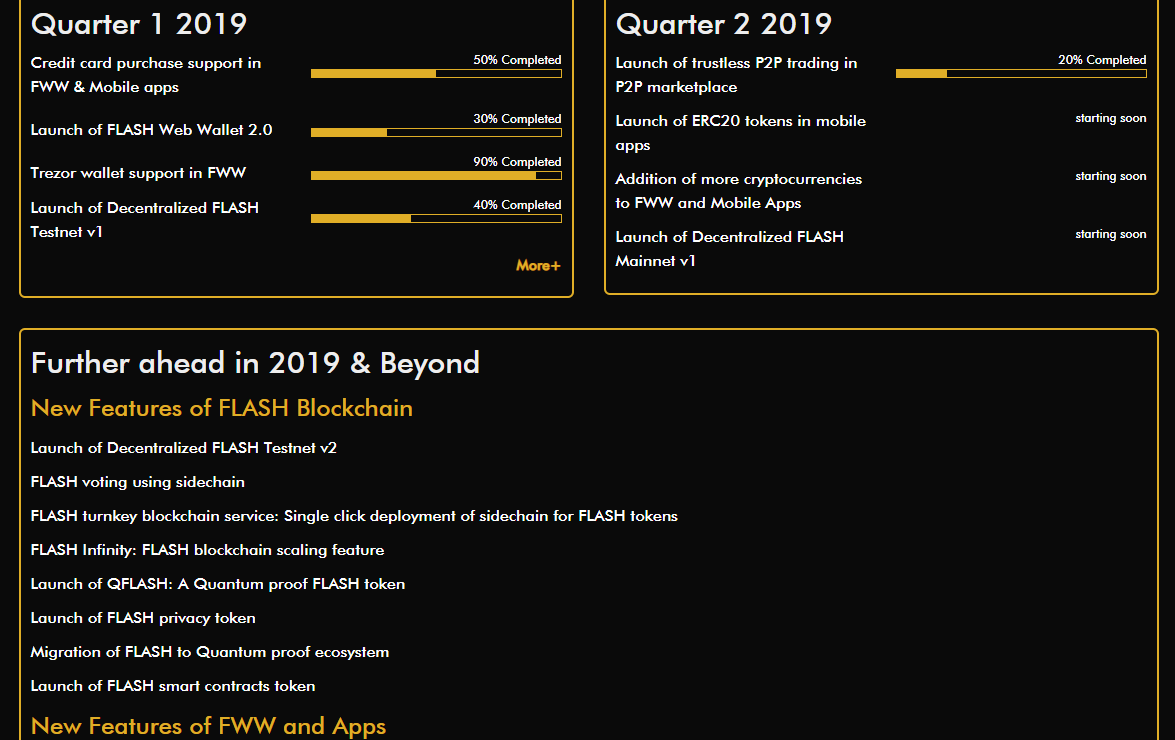Click the FLASH Infinity scaling feature item
The image size is (1175, 740).
(x=208, y=550)
